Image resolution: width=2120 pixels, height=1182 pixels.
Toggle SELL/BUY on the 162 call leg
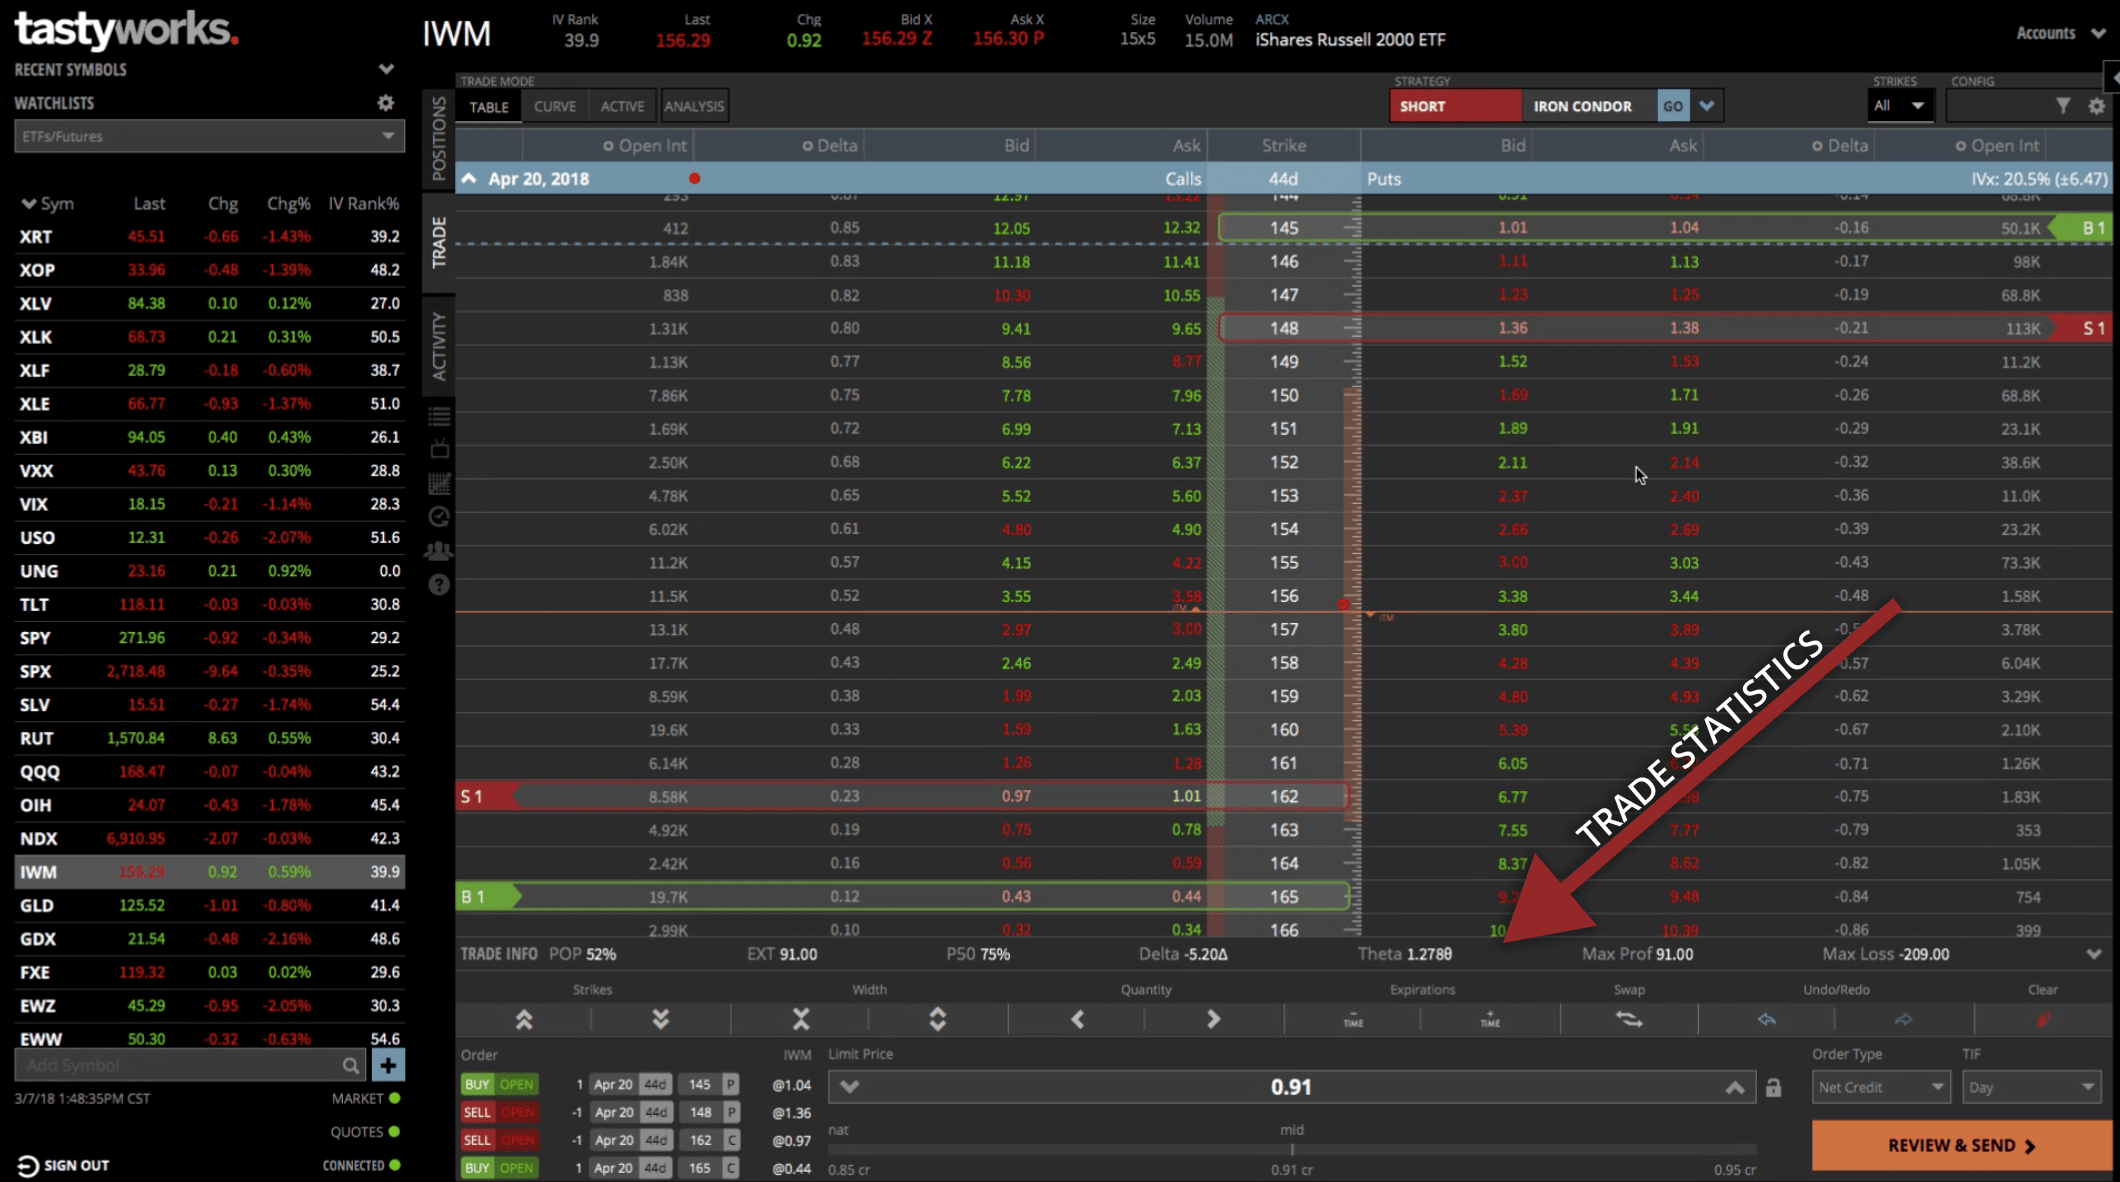(x=477, y=1140)
